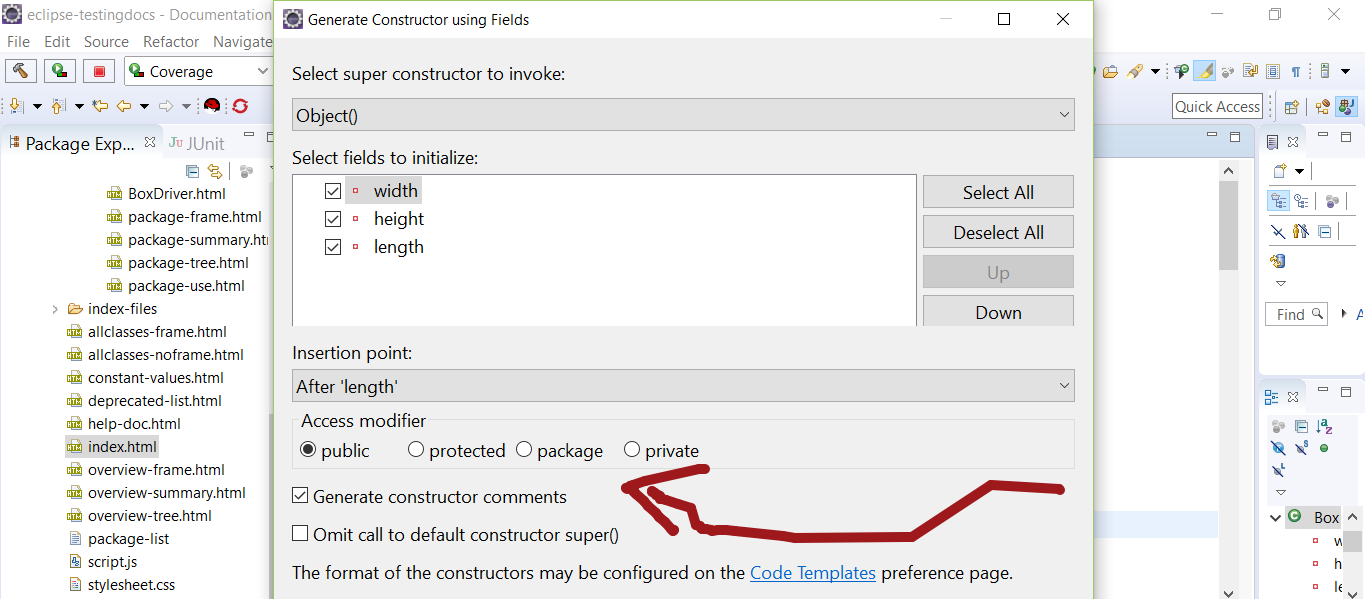Uncheck the width field checkbox

(333, 191)
